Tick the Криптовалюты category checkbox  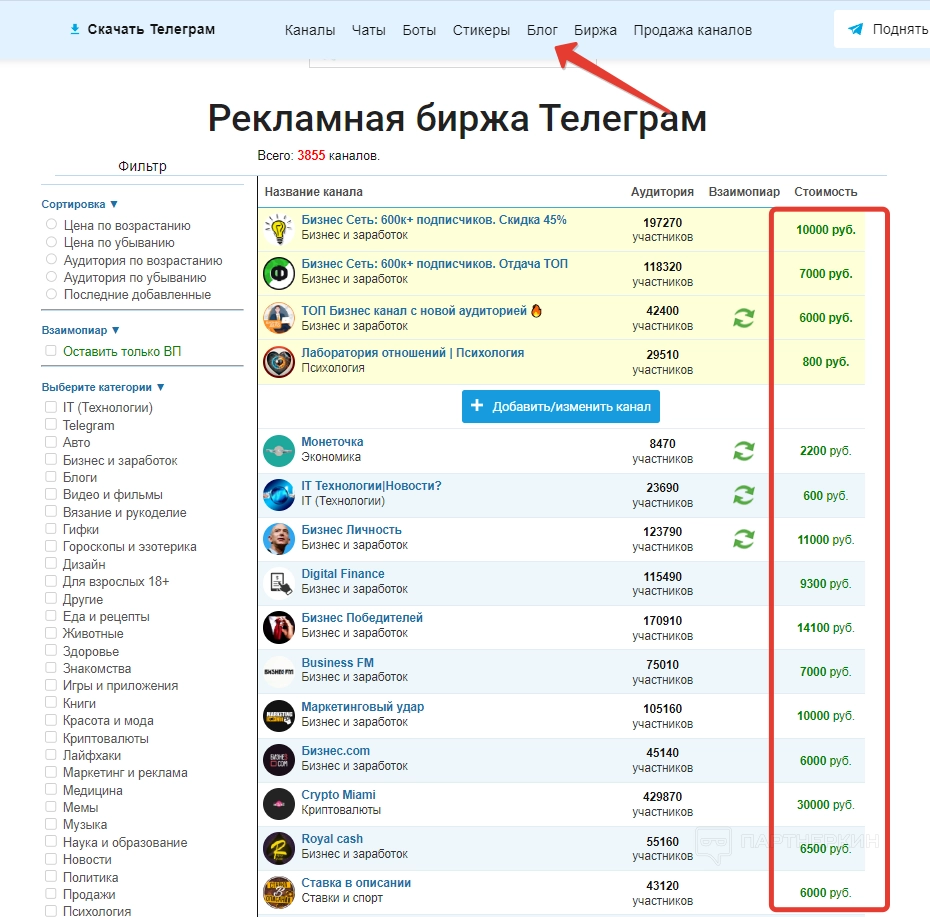pyautogui.click(x=51, y=737)
